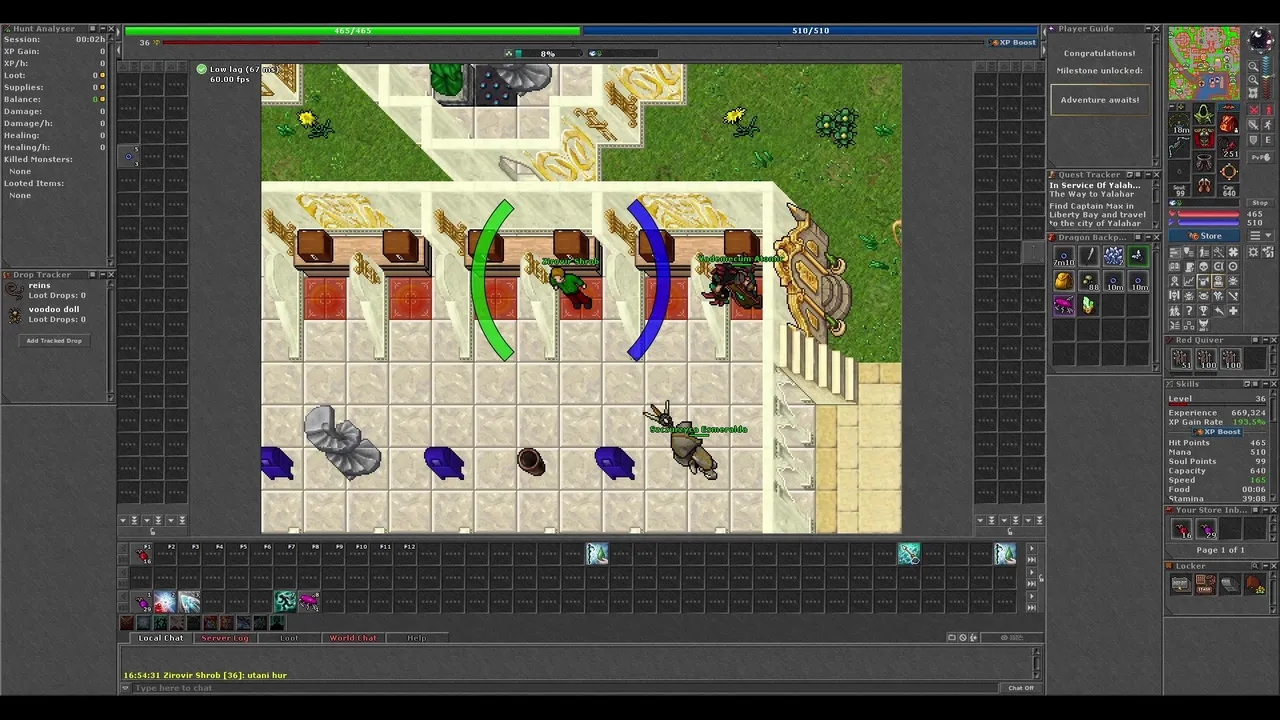Expand the right arrow of first action bar
The width and height of the screenshot is (1280, 720).
click(1032, 548)
